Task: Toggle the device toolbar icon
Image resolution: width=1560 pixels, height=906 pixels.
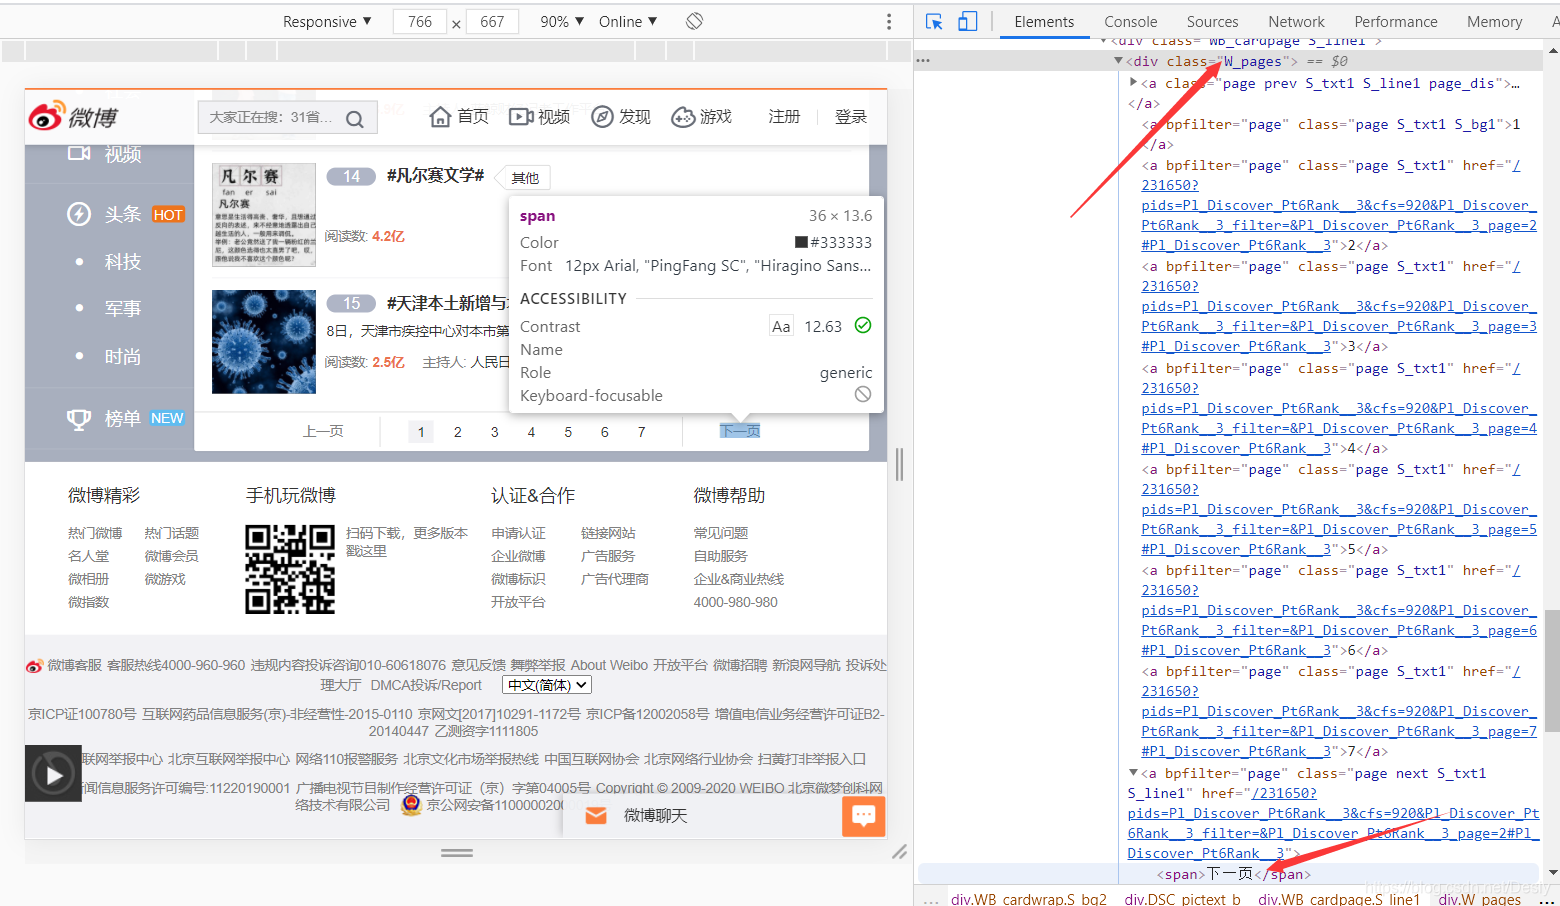Action: tap(966, 21)
